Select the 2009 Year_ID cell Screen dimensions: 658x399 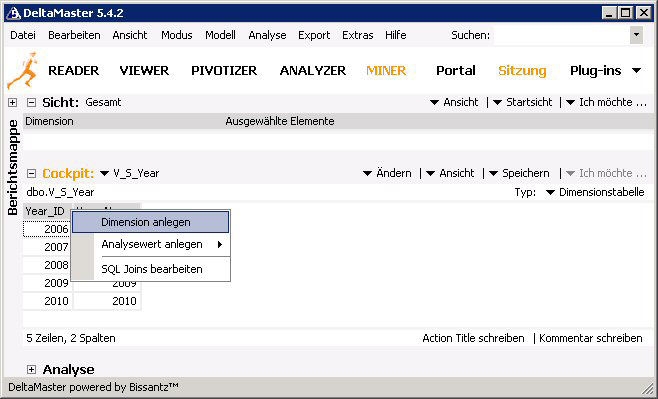tap(47, 283)
